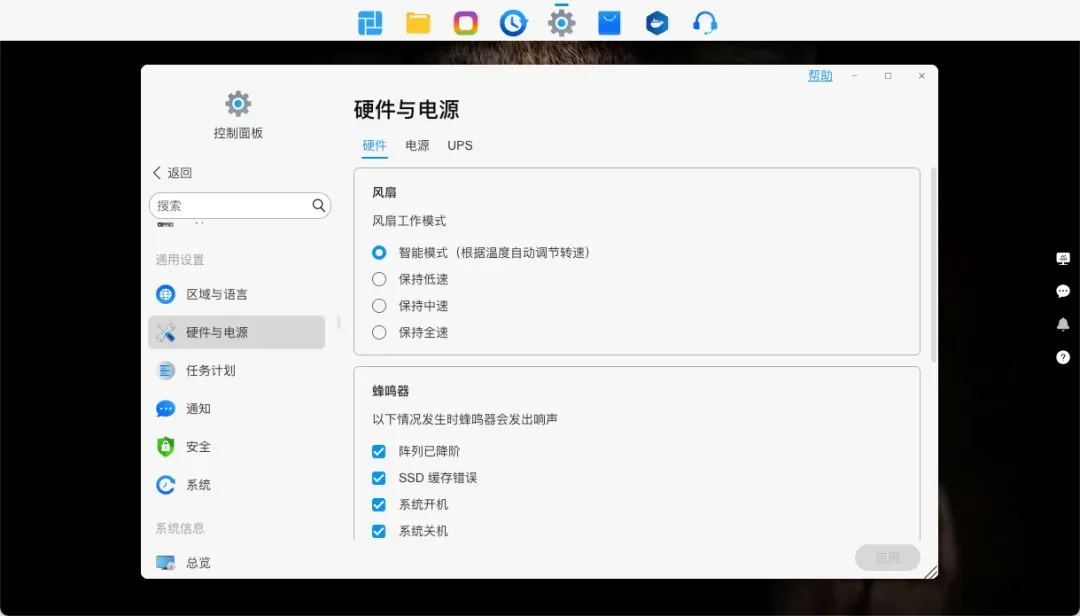The width and height of the screenshot is (1080, 616).
Task: Select the 保持全速 fan mode
Action: (x=379, y=332)
